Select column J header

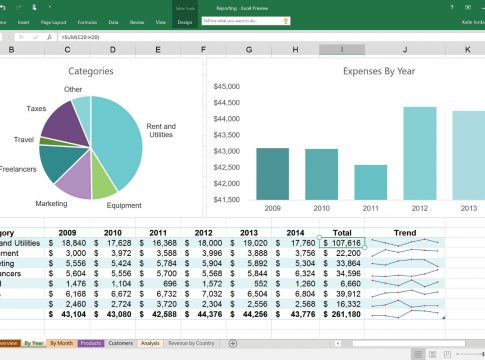[405, 50]
